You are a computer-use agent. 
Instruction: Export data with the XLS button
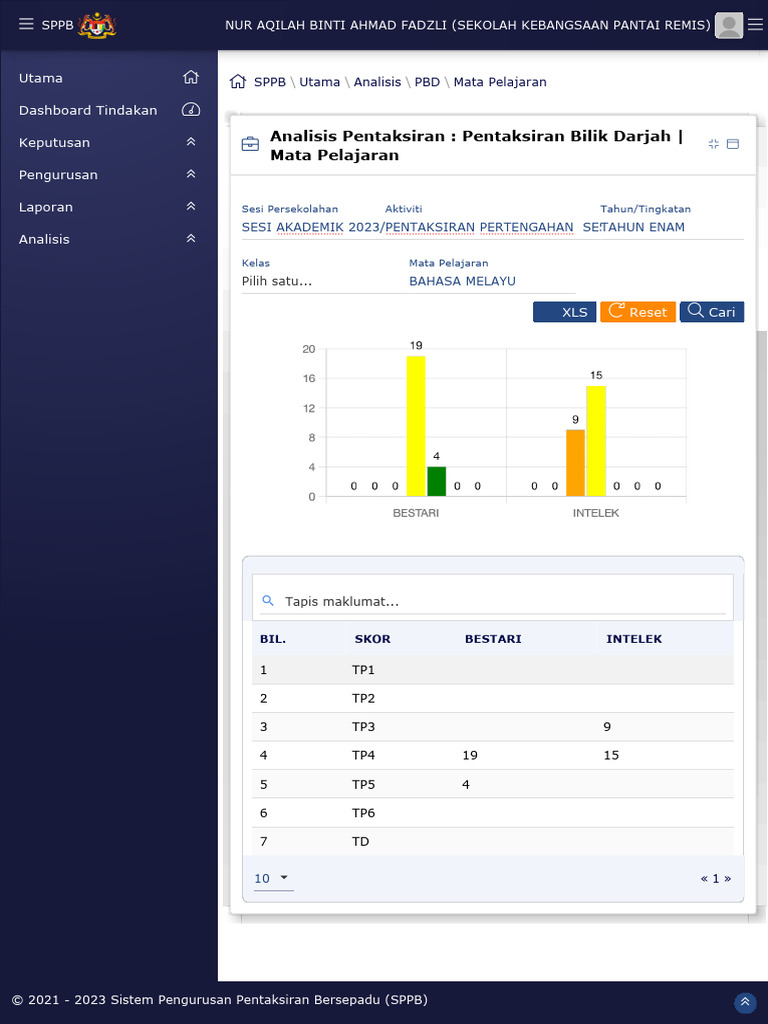pyautogui.click(x=564, y=312)
